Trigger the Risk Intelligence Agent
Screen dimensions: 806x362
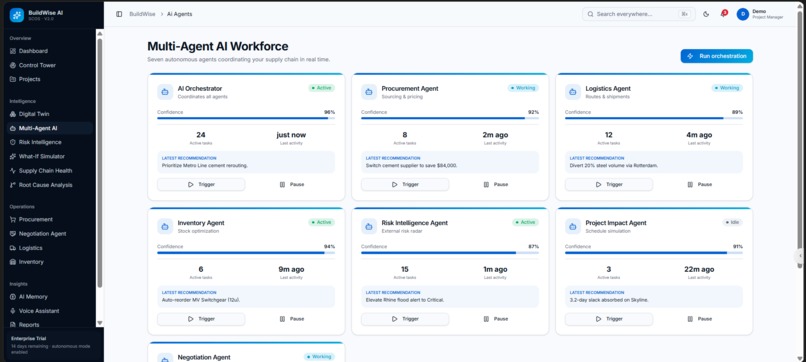coord(405,319)
